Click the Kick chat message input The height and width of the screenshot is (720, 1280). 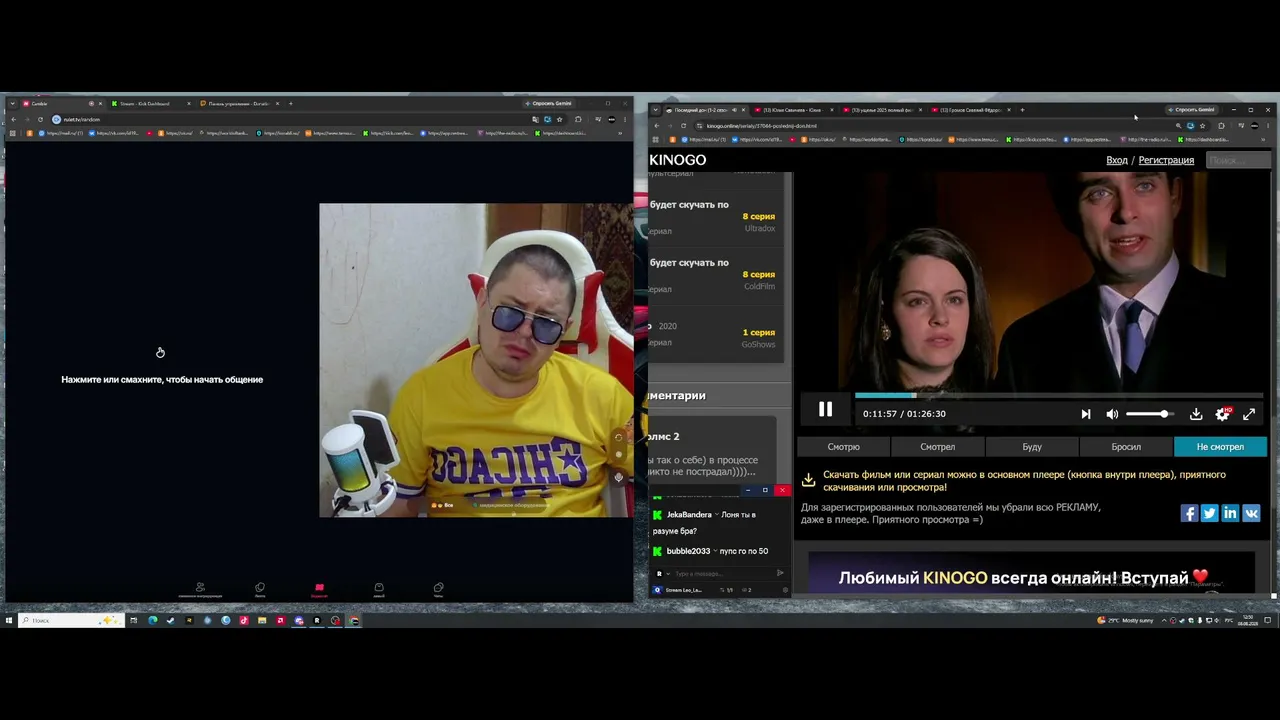(x=720, y=574)
